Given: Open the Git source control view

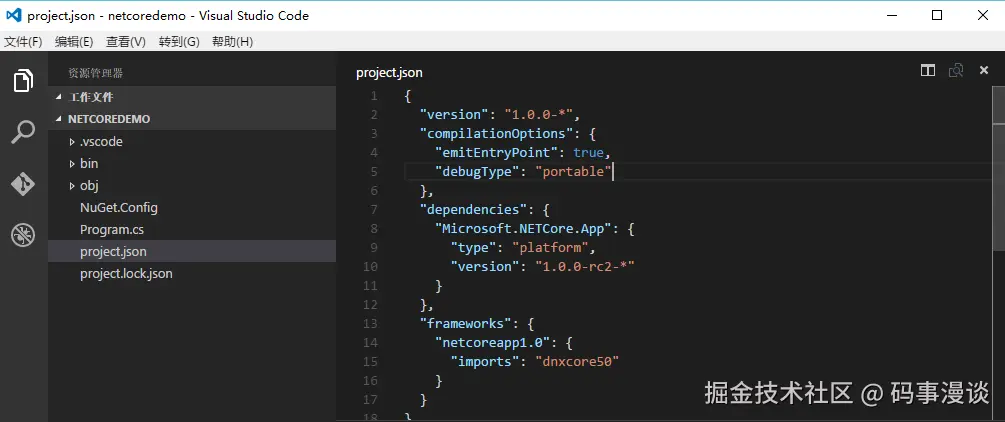Looking at the screenshot, I should [x=23, y=184].
